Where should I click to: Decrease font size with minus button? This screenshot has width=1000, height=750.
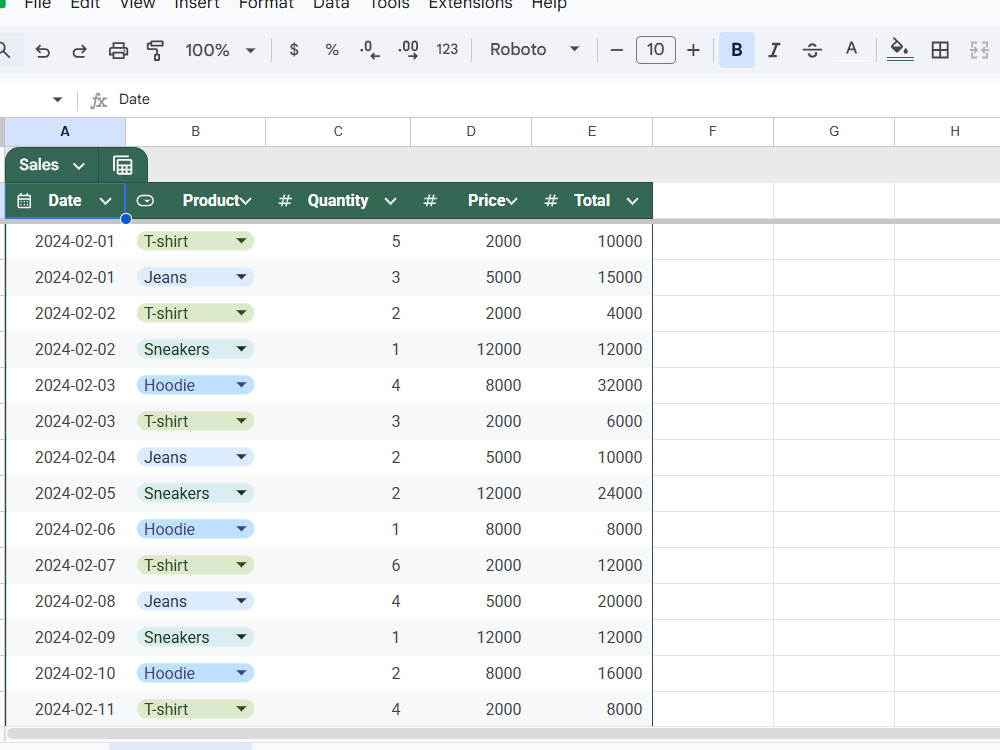coord(617,50)
